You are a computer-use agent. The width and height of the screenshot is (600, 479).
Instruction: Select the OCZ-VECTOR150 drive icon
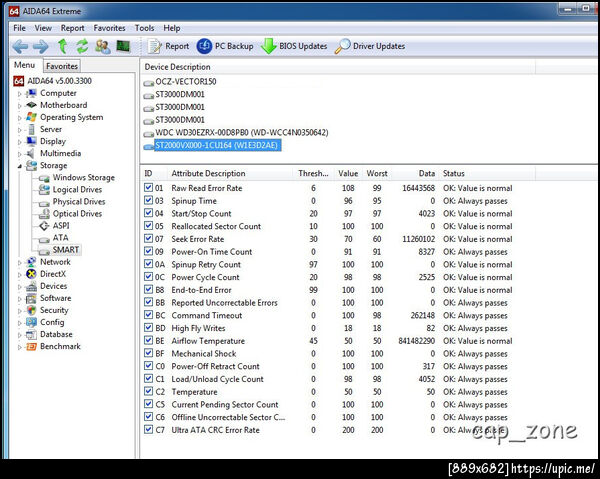pyautogui.click(x=148, y=82)
